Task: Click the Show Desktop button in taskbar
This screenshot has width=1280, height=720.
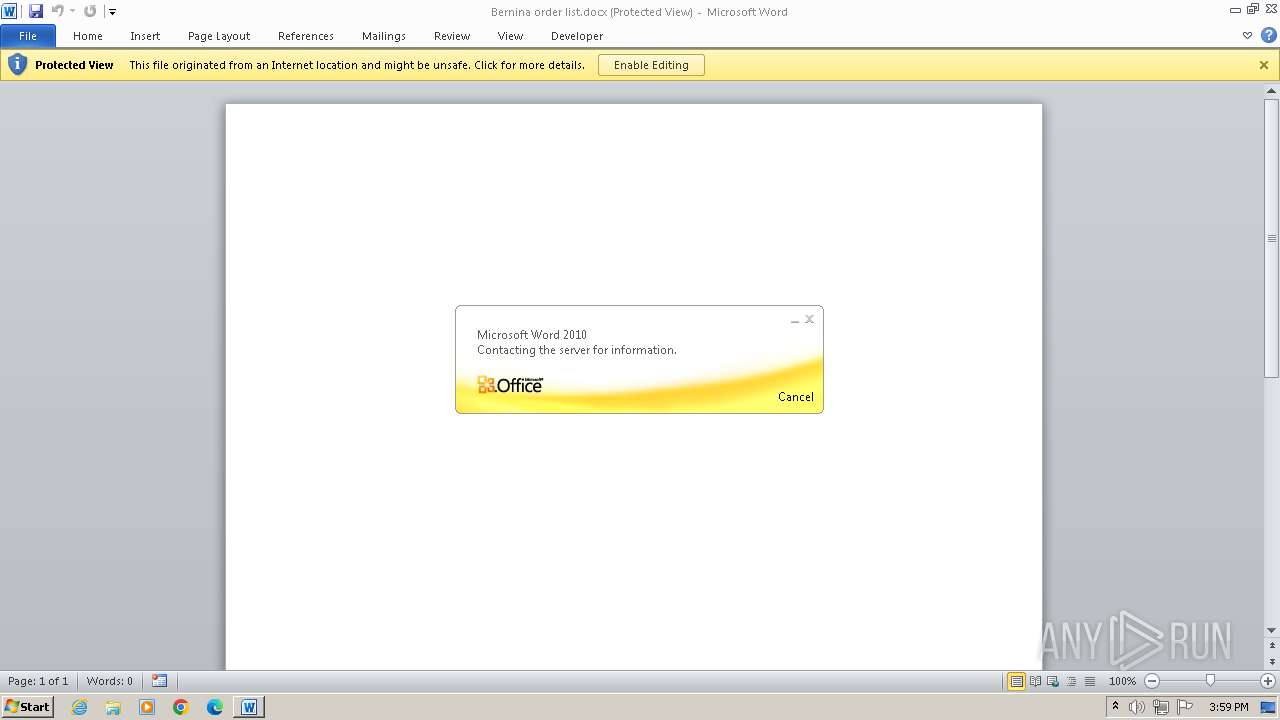Action: [x=1269, y=707]
